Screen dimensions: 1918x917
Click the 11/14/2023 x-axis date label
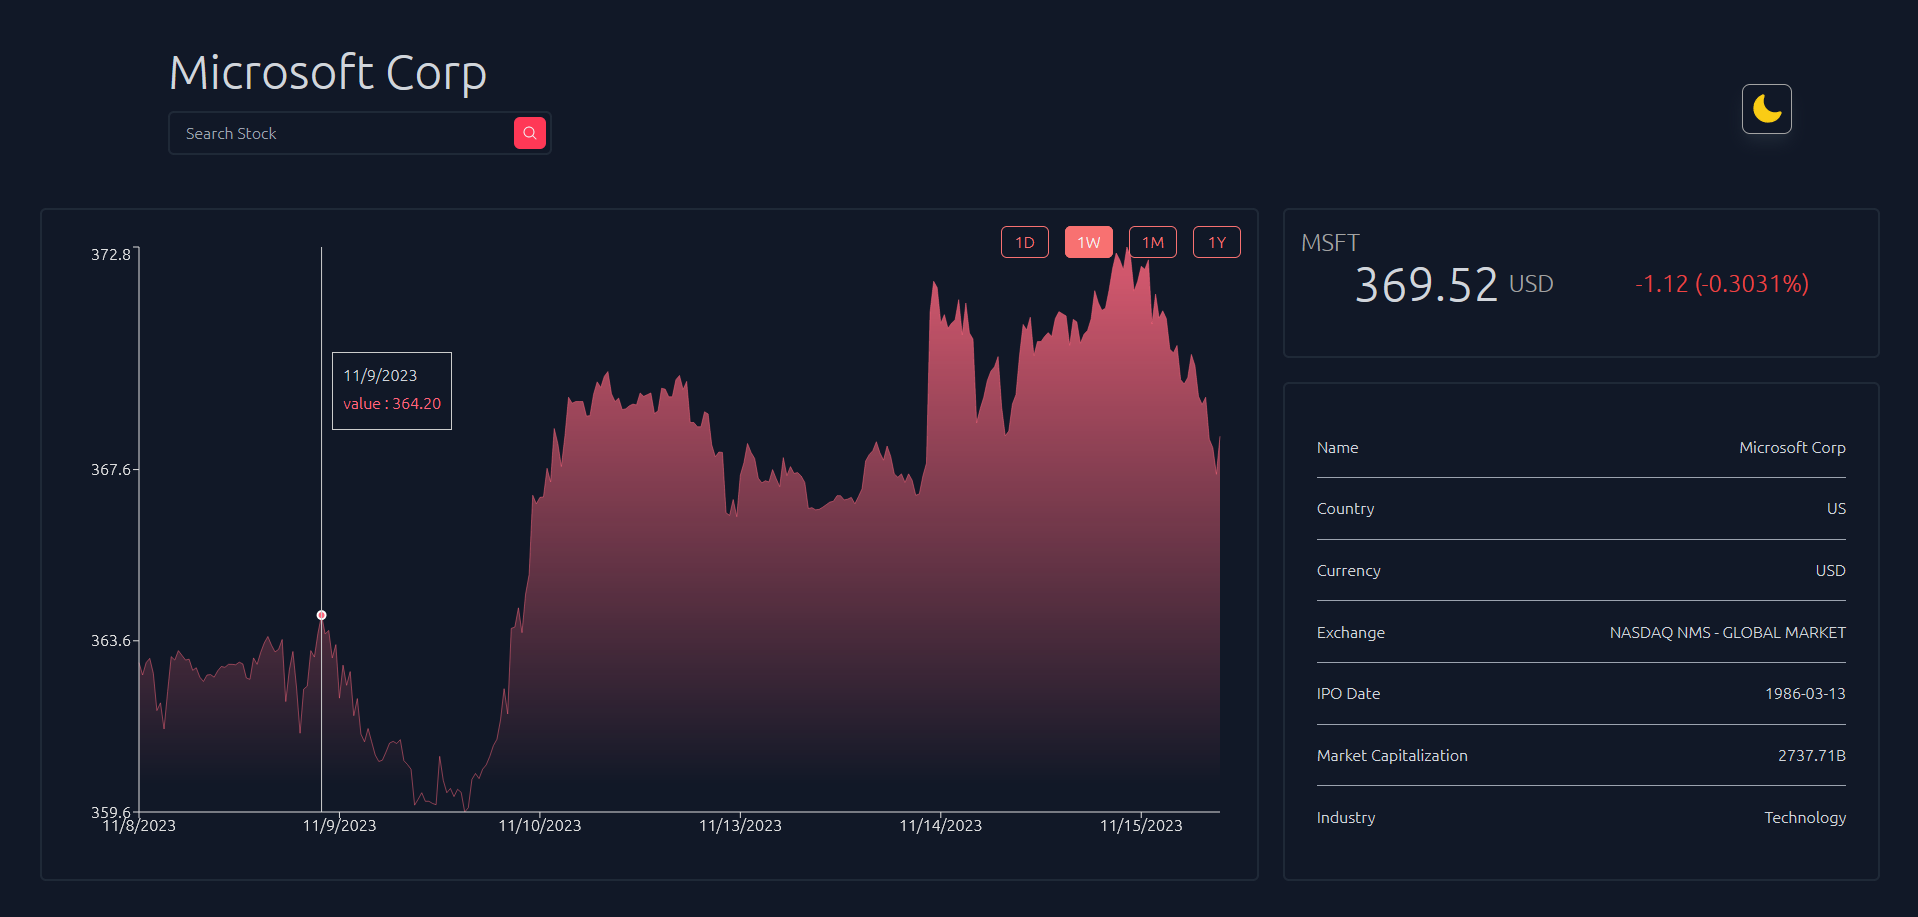tap(940, 826)
